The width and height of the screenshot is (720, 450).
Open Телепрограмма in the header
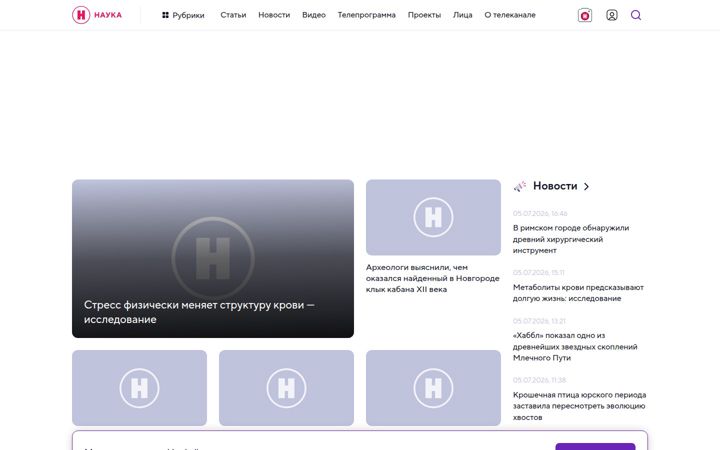click(x=366, y=15)
